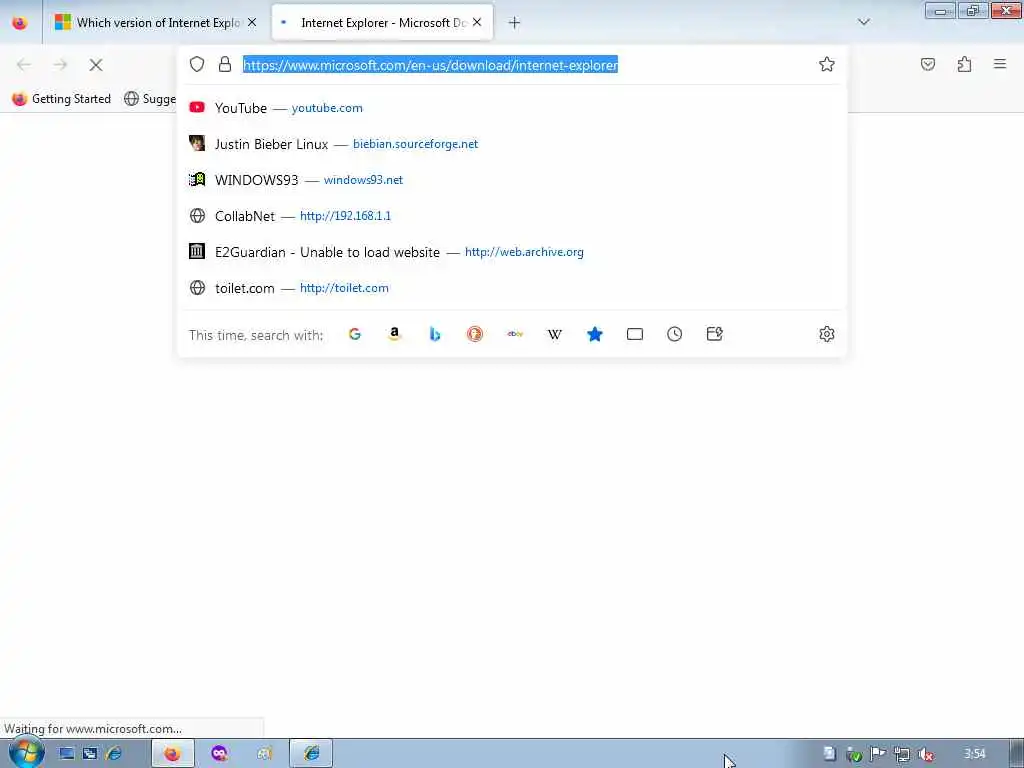Click Internet Explorer taskbar window button

[312, 754]
